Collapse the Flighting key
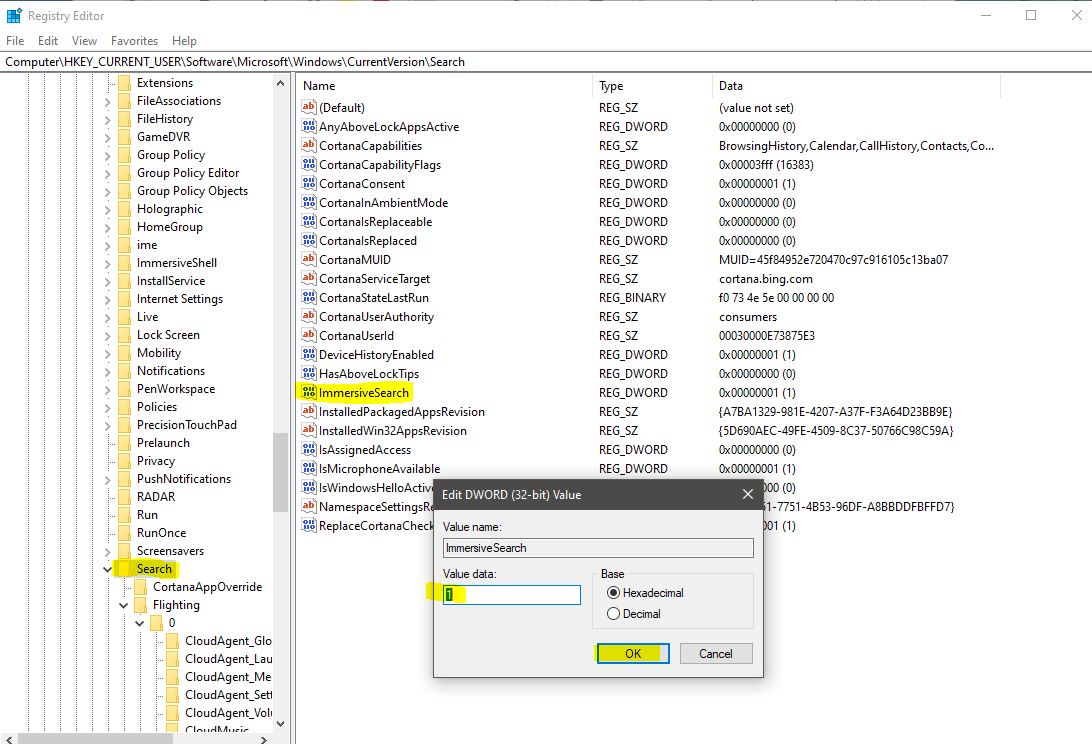The image size is (1092, 744). click(x=122, y=604)
